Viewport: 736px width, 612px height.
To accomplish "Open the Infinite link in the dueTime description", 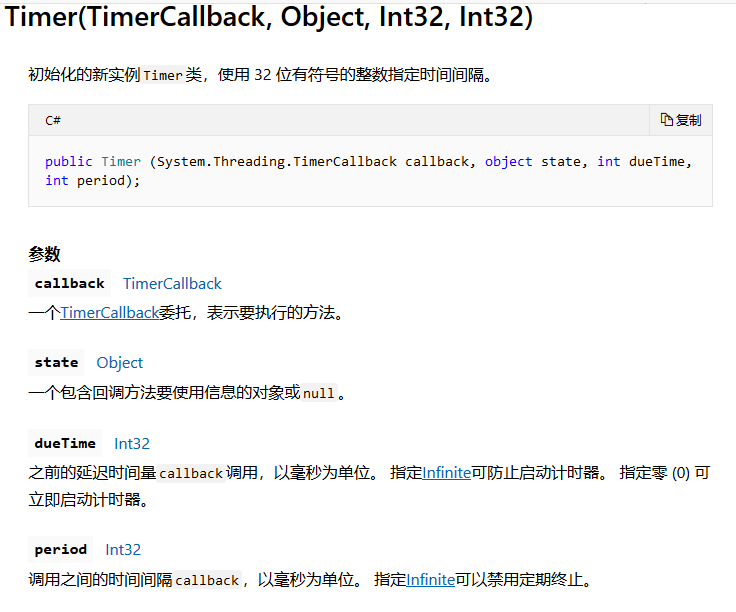I will pyautogui.click(x=446, y=472).
